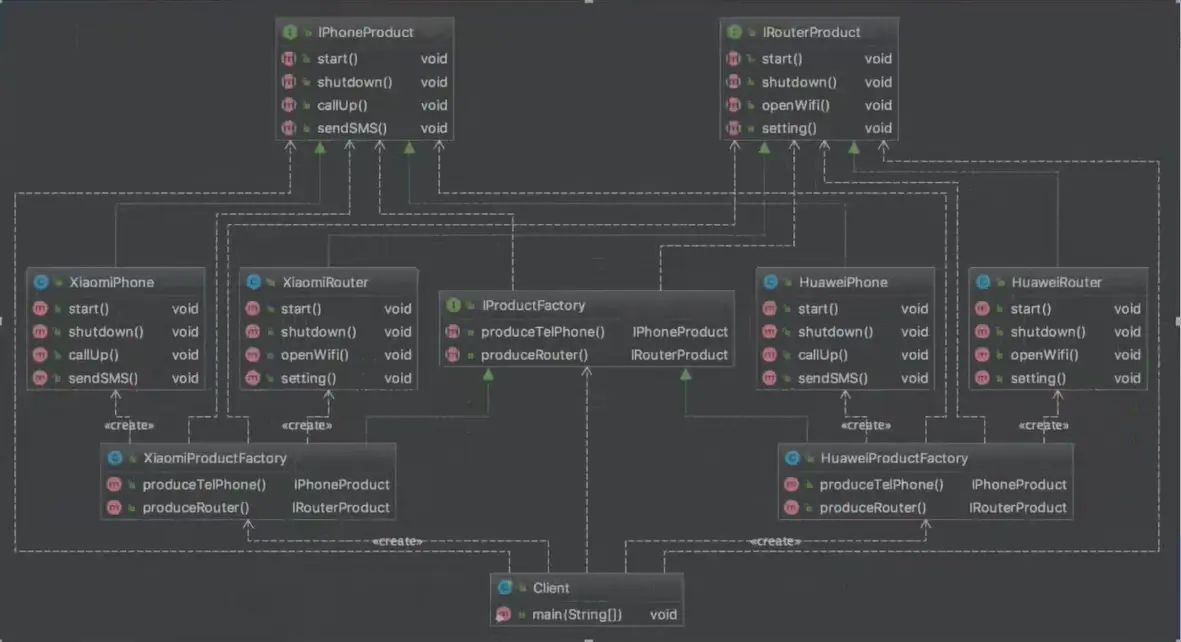This screenshot has height=642, width=1181.
Task: Click shutdown() method name in XiaomiPhone
Action: pos(106,332)
